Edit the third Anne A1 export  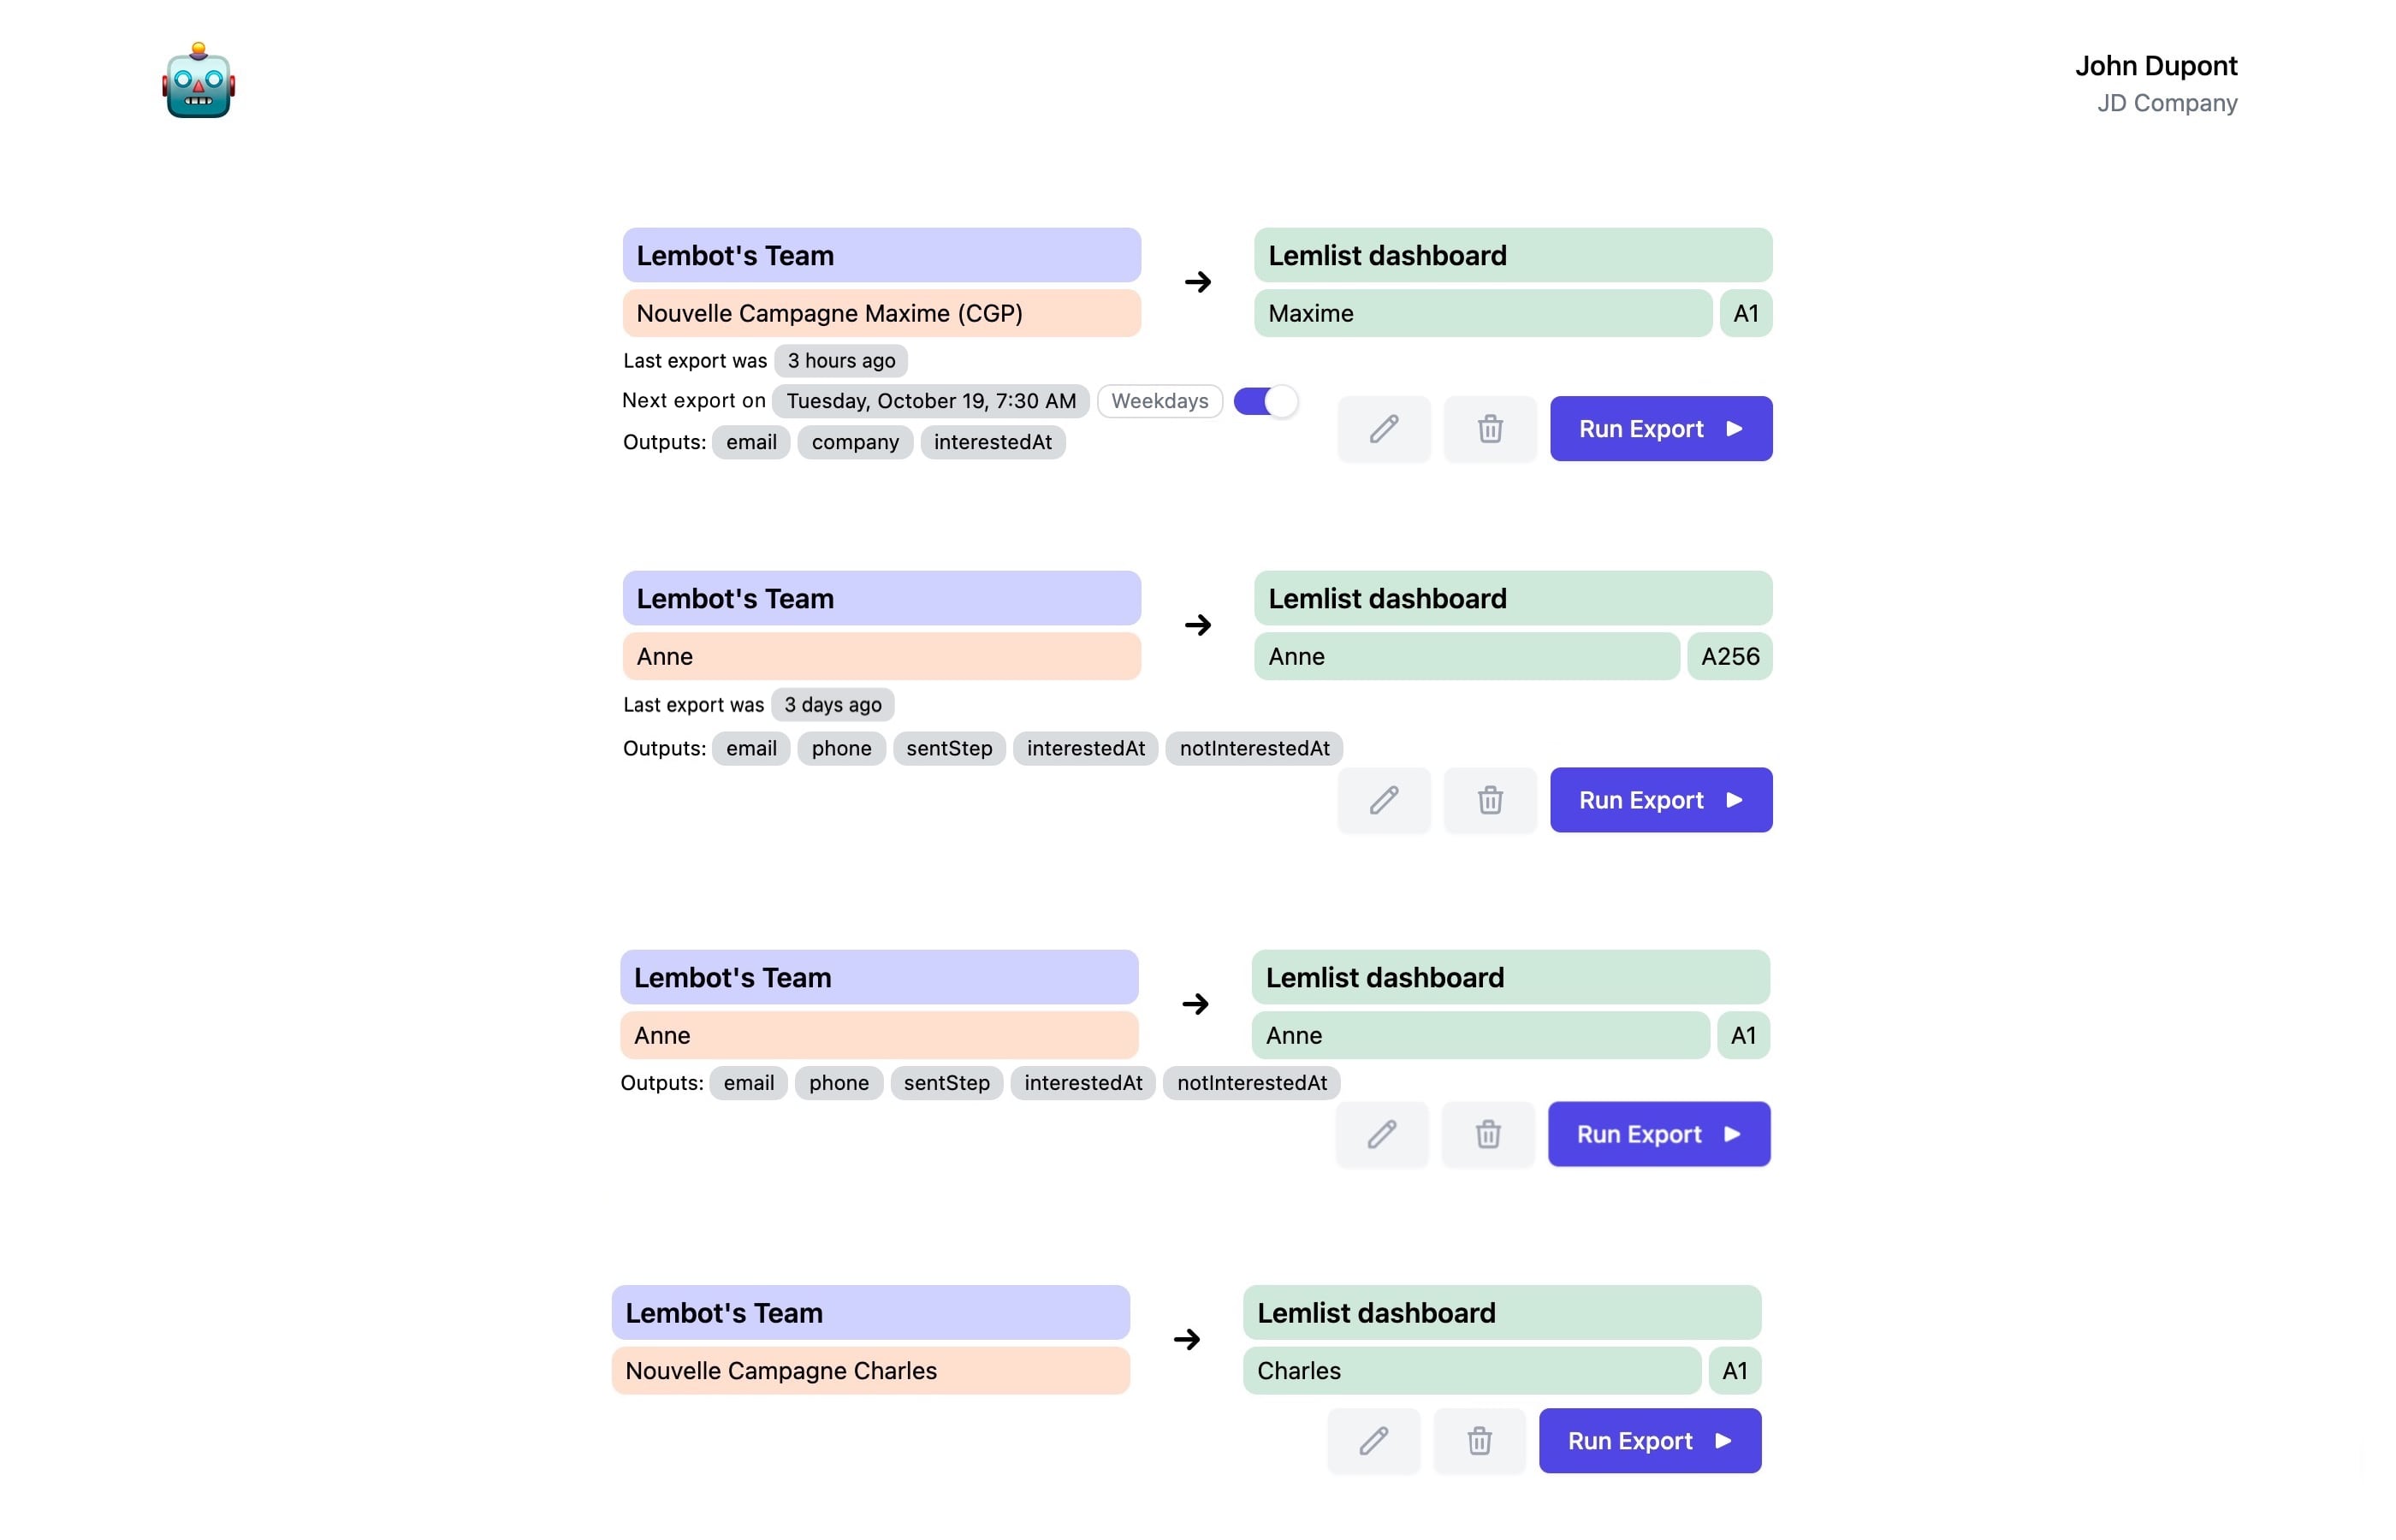(1381, 1134)
